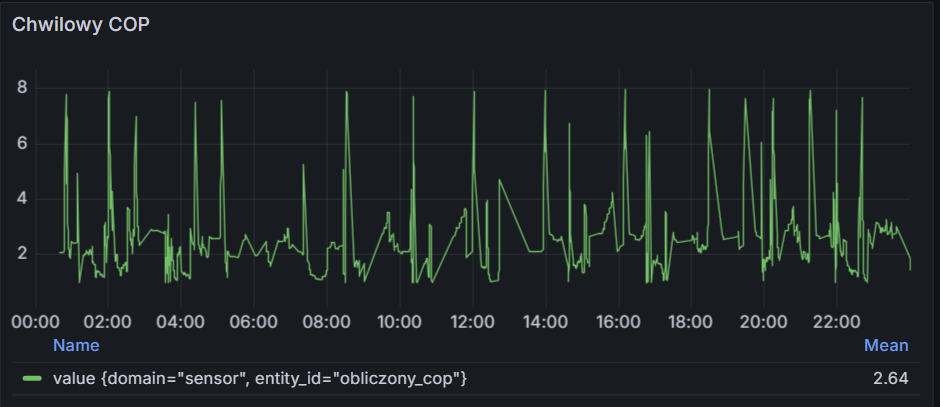Open color picker for green series swatch
Viewport: 940px width, 407px height.
coord(33,379)
